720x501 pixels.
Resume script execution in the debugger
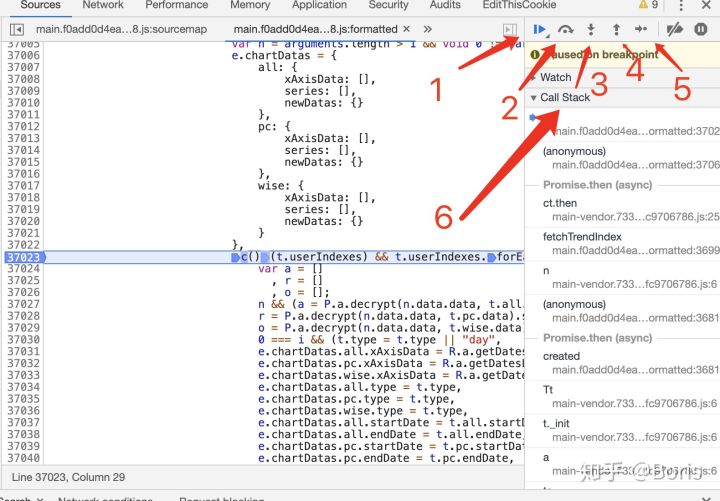tap(540, 29)
